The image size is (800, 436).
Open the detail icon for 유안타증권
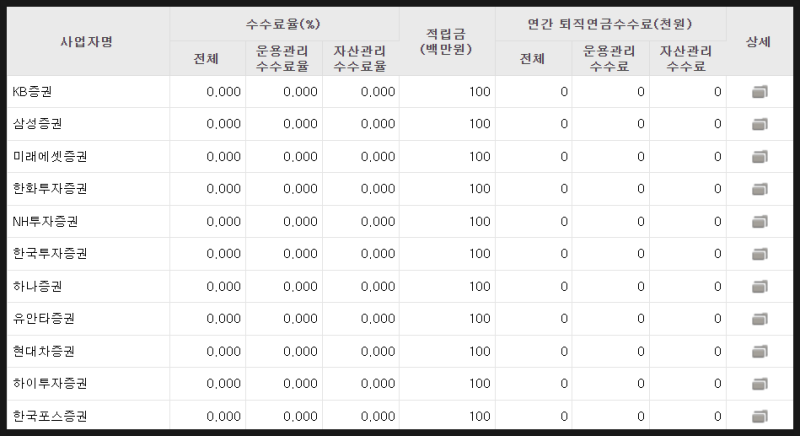tap(760, 319)
